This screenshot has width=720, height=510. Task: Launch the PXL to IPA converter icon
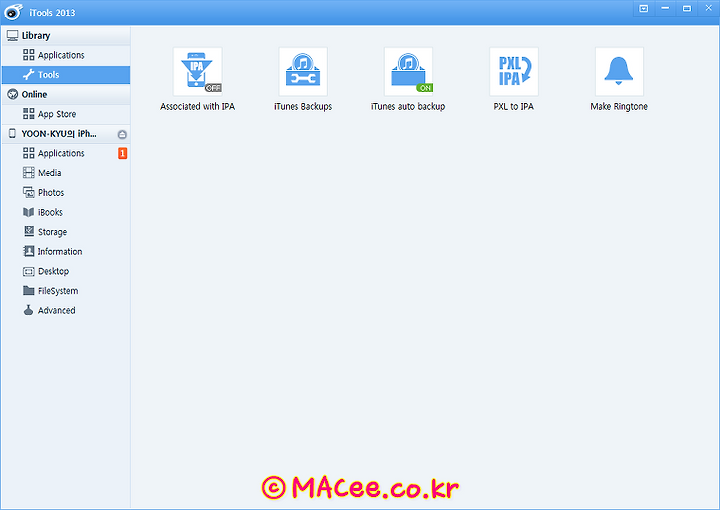[514, 71]
